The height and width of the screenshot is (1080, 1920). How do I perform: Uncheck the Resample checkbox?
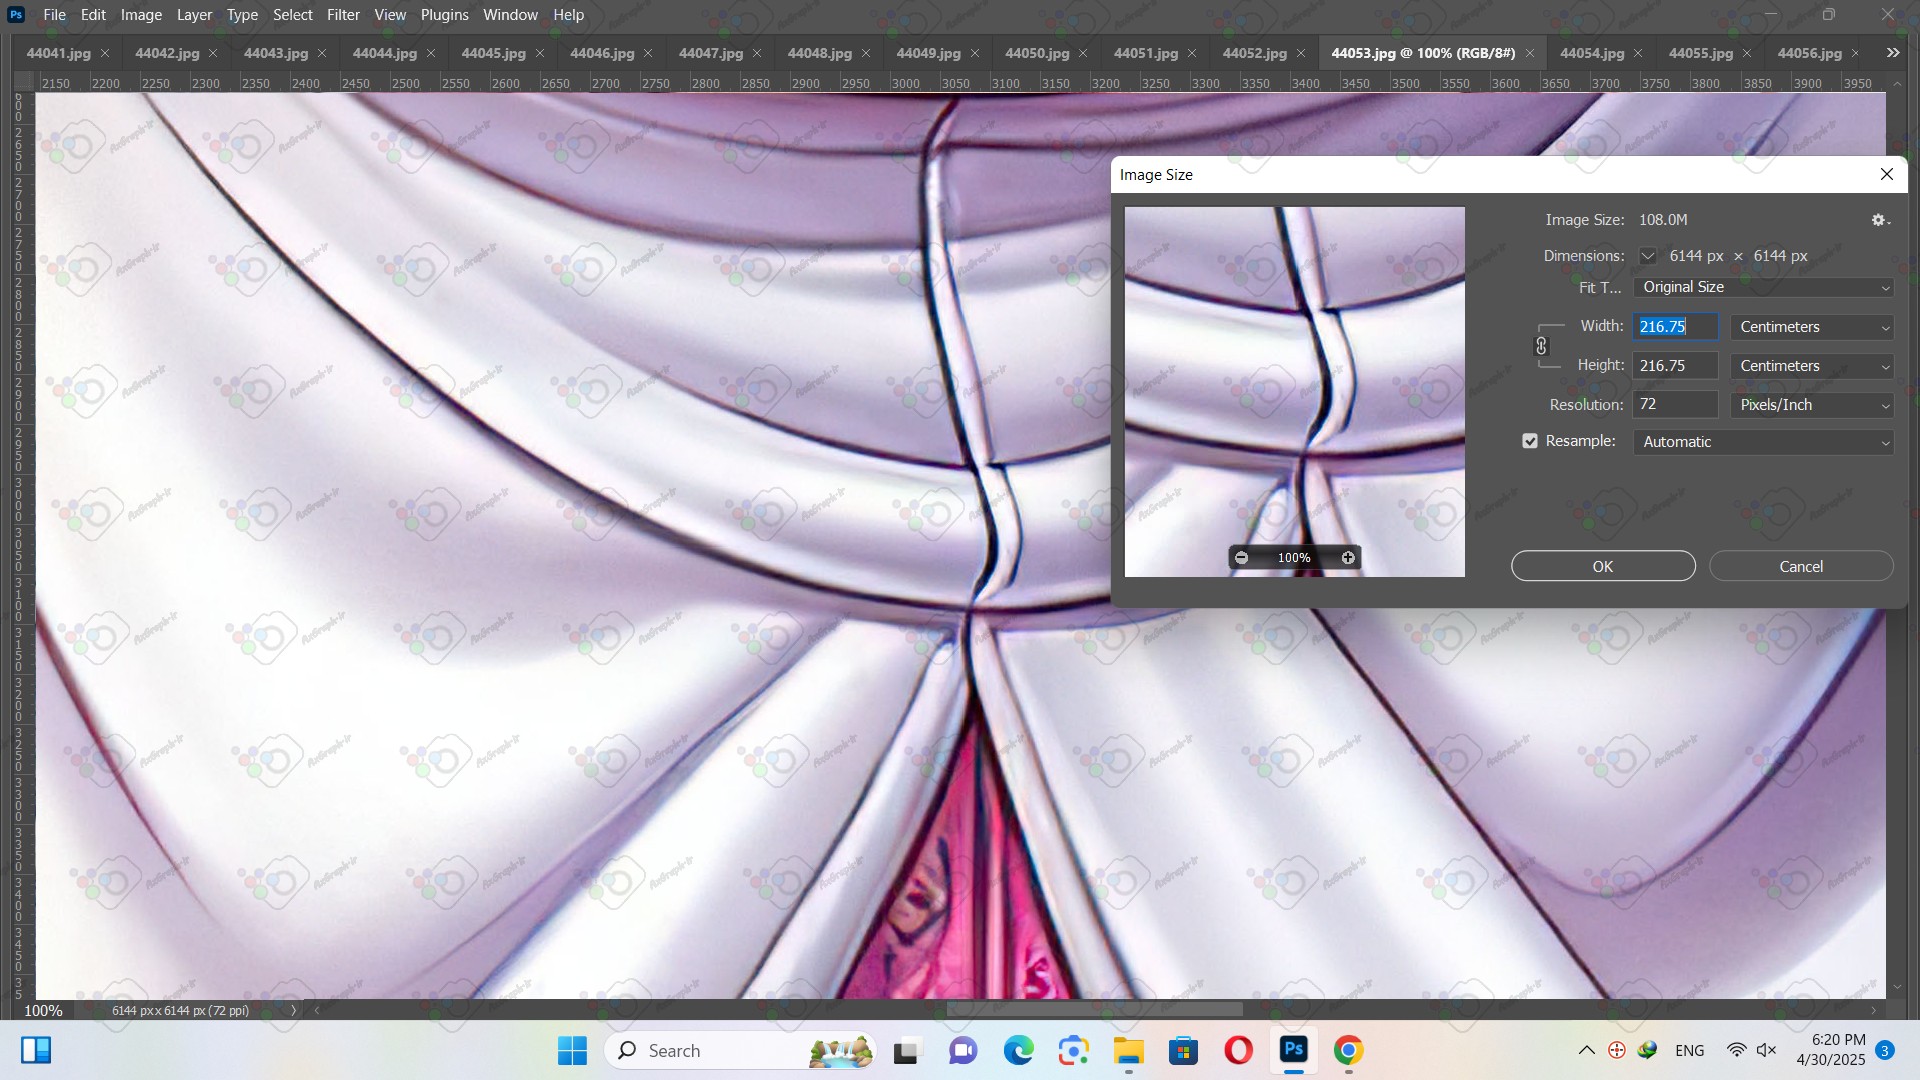coord(1530,441)
